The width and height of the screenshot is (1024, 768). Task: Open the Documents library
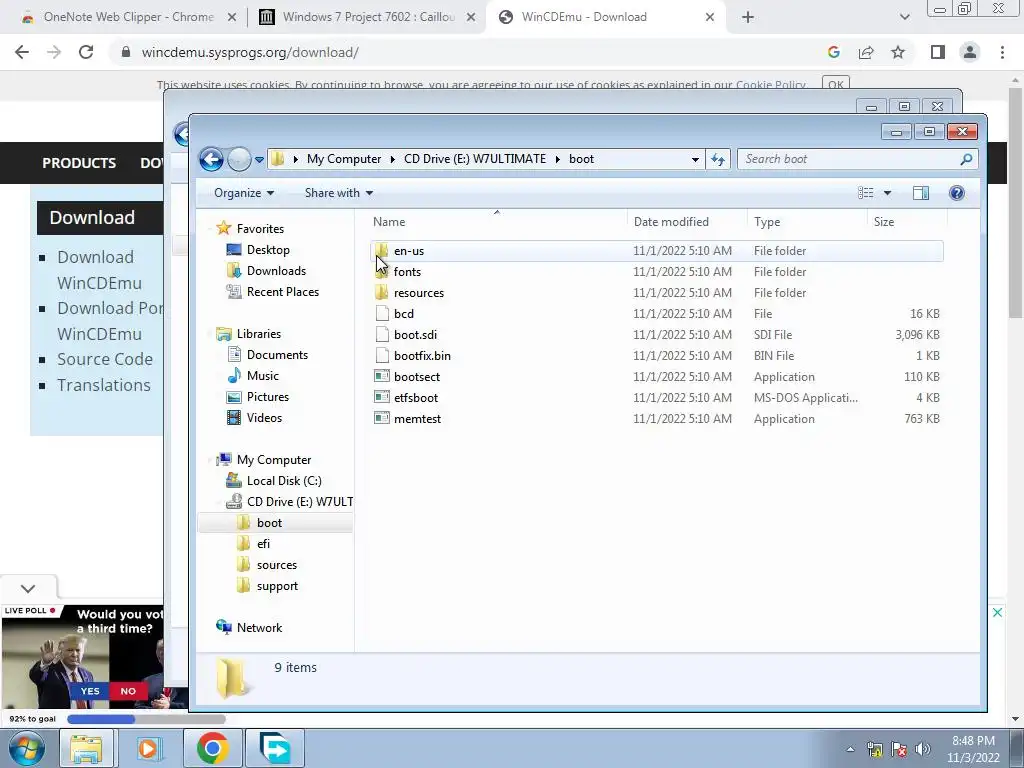point(277,355)
